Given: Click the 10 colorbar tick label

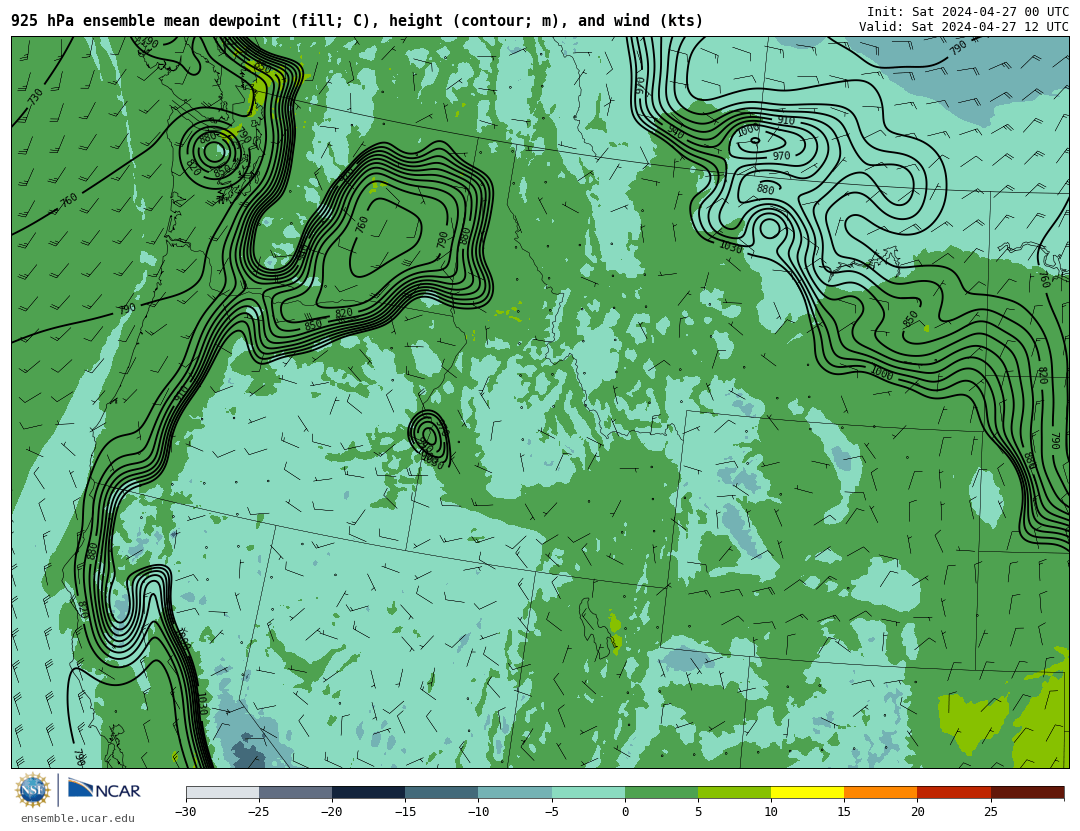Looking at the screenshot, I should pyautogui.click(x=771, y=812).
